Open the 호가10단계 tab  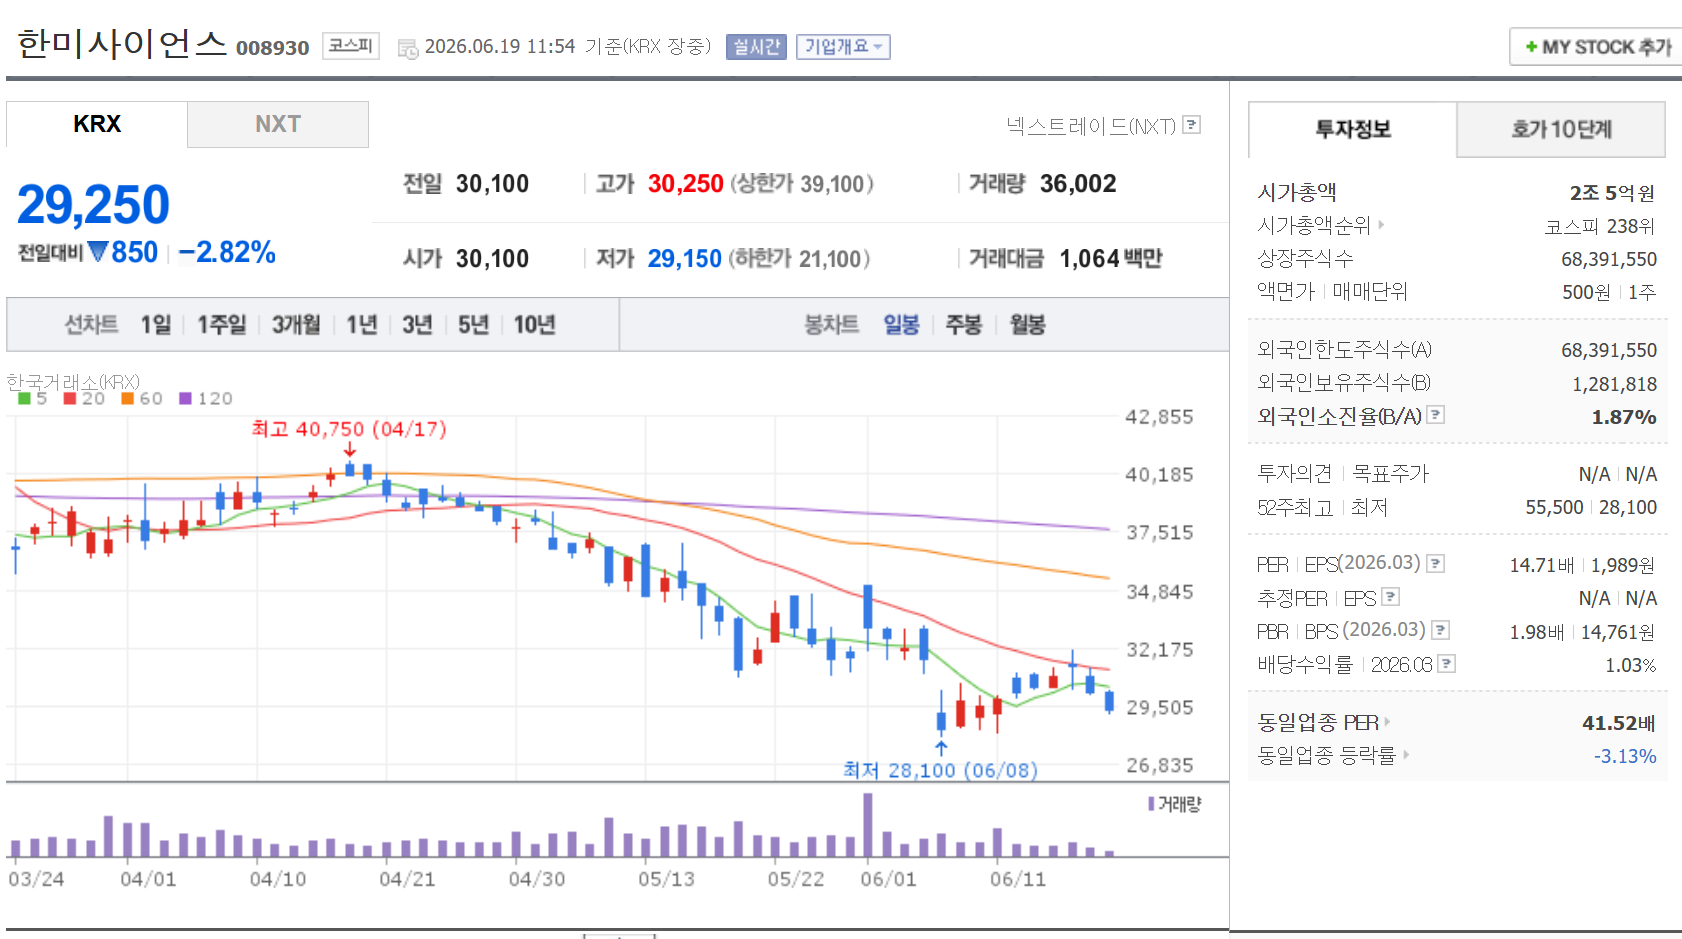(1561, 129)
